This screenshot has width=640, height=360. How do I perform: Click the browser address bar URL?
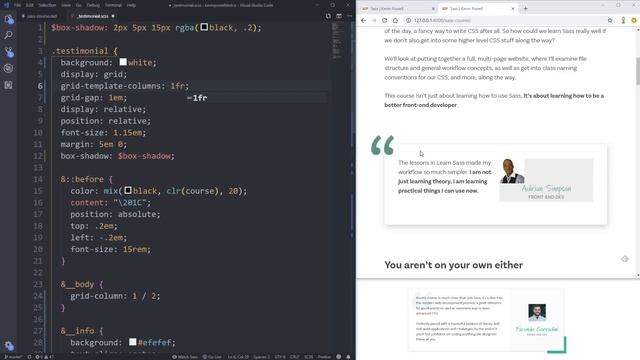(442, 20)
